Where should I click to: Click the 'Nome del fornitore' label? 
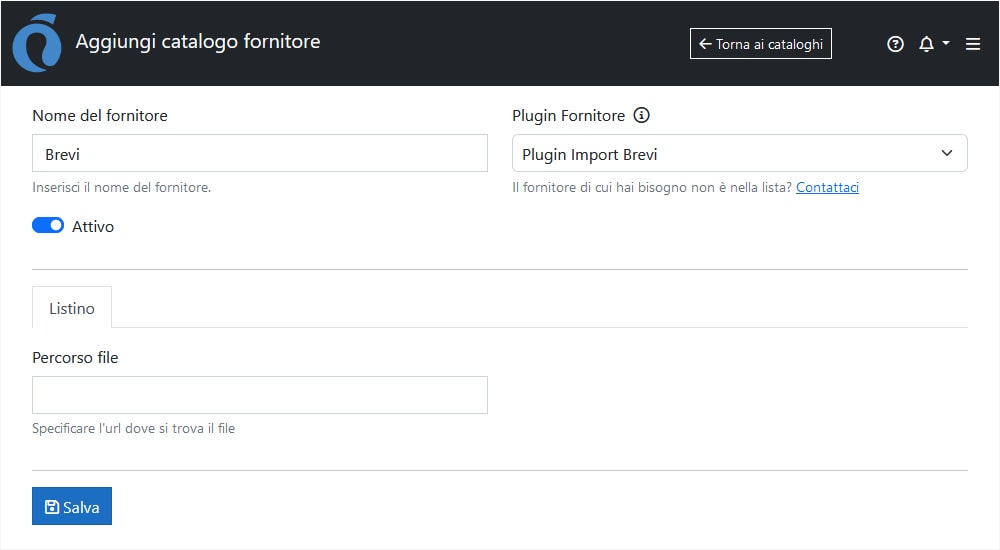pos(100,115)
